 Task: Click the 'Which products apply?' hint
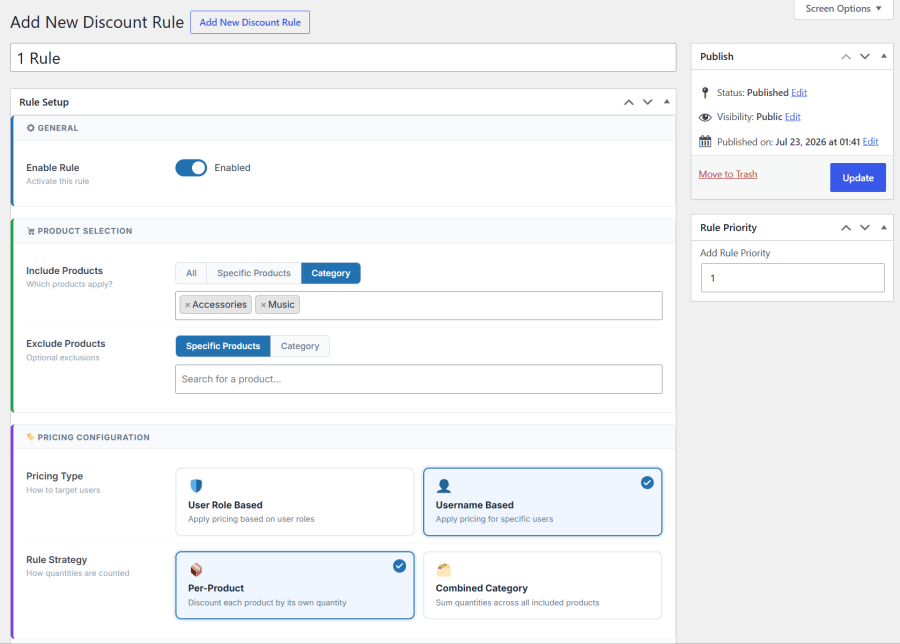(69, 284)
